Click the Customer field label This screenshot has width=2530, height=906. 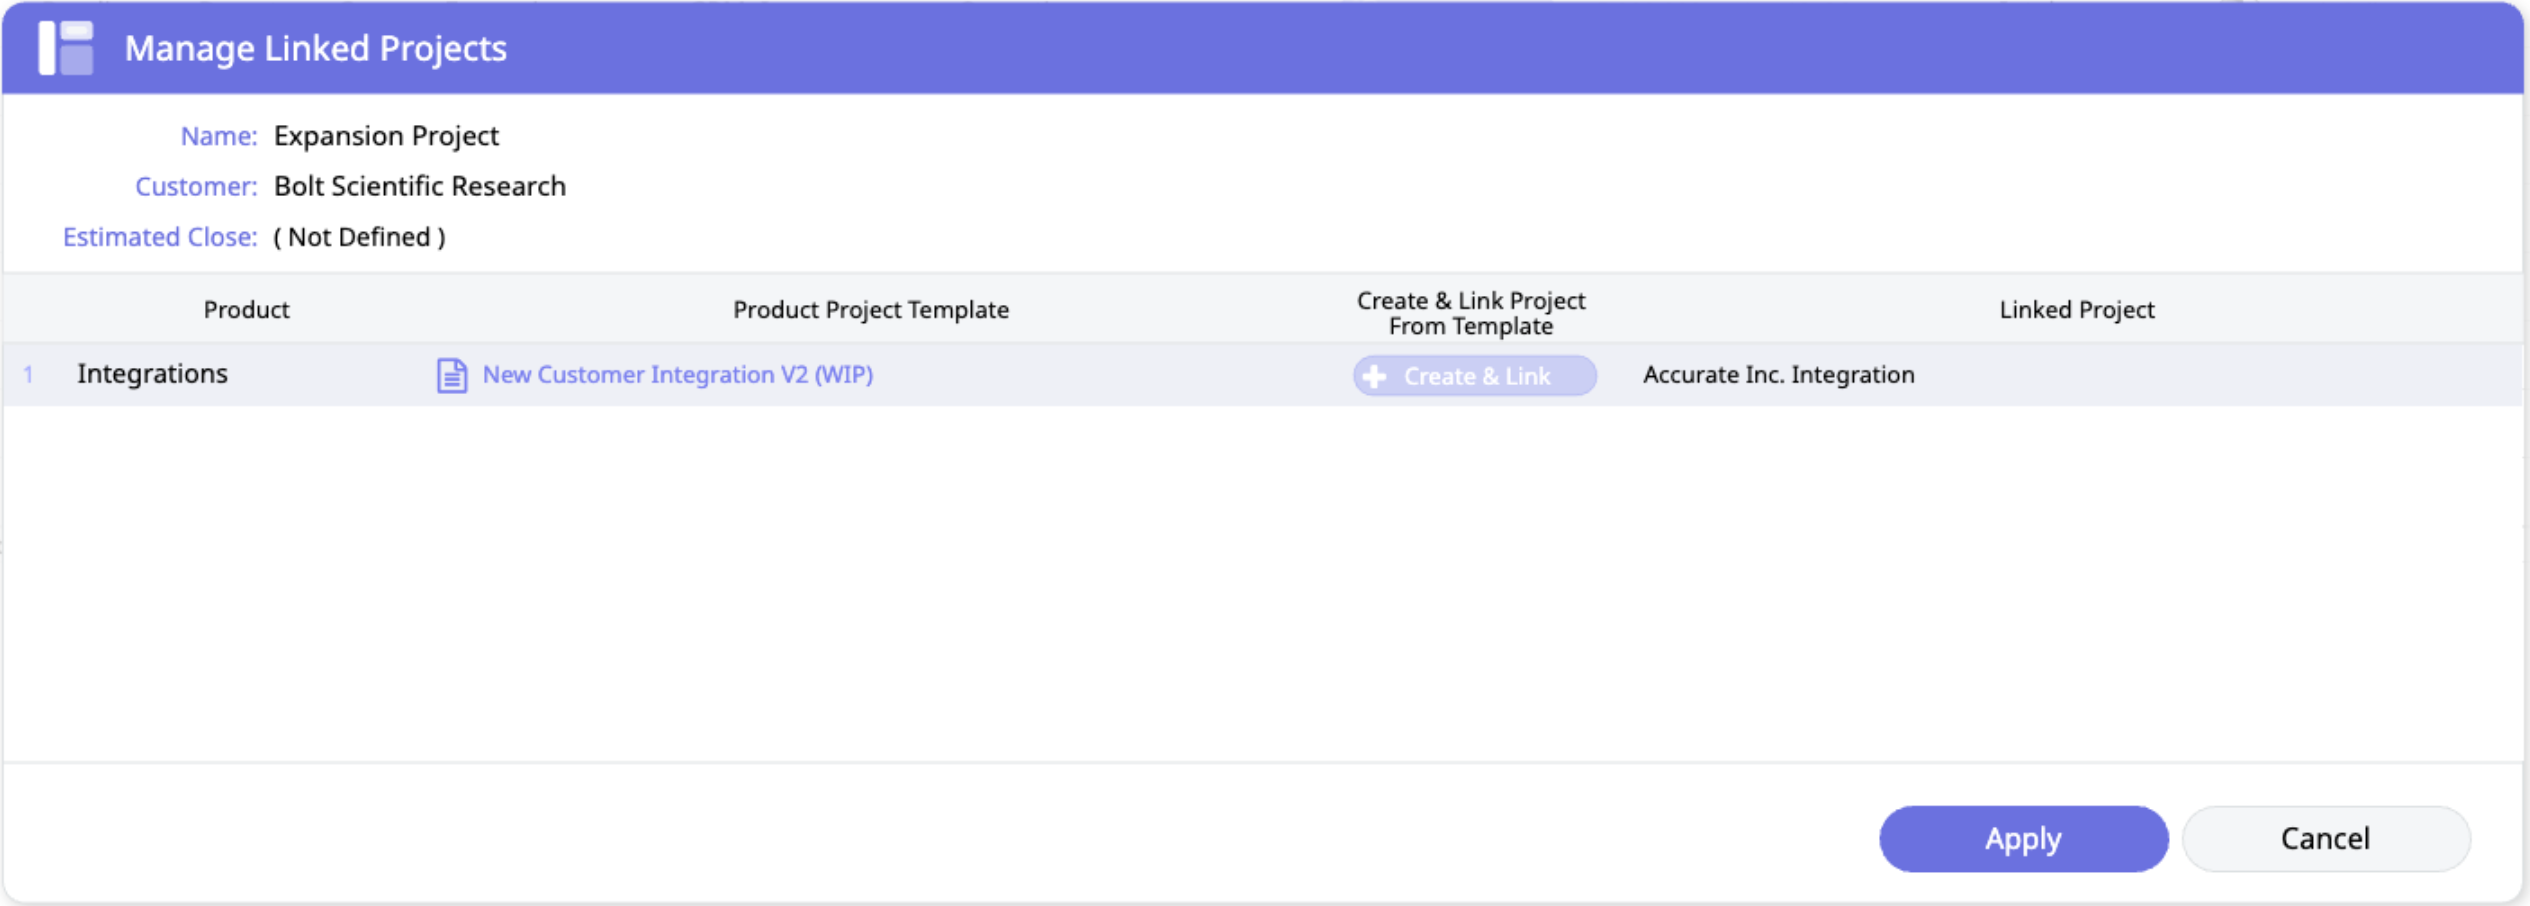(196, 187)
